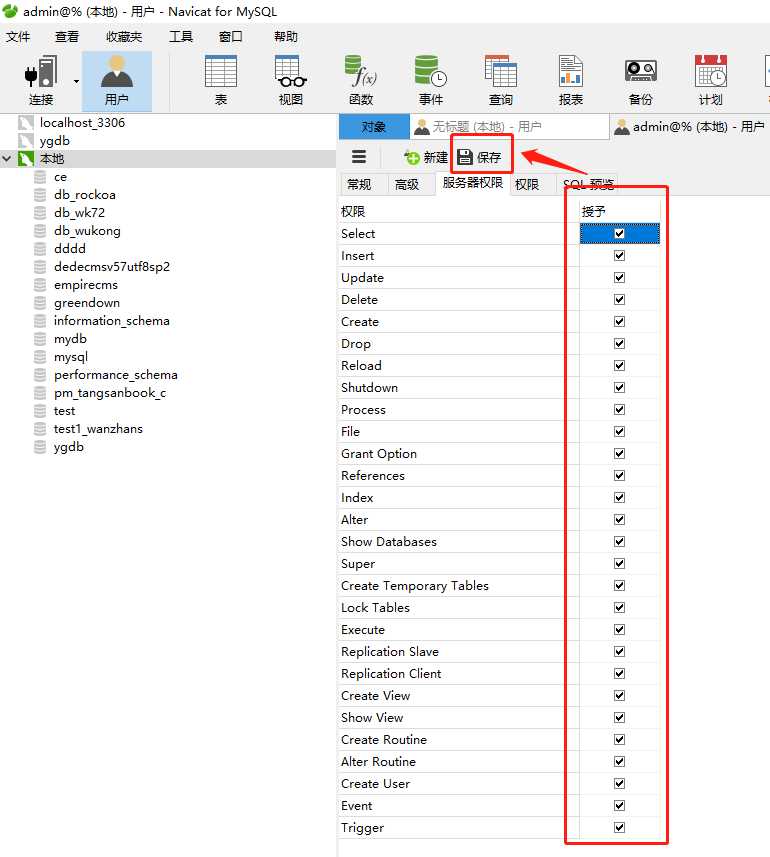
Task: Click database icon next to test
Action: [x=40, y=411]
